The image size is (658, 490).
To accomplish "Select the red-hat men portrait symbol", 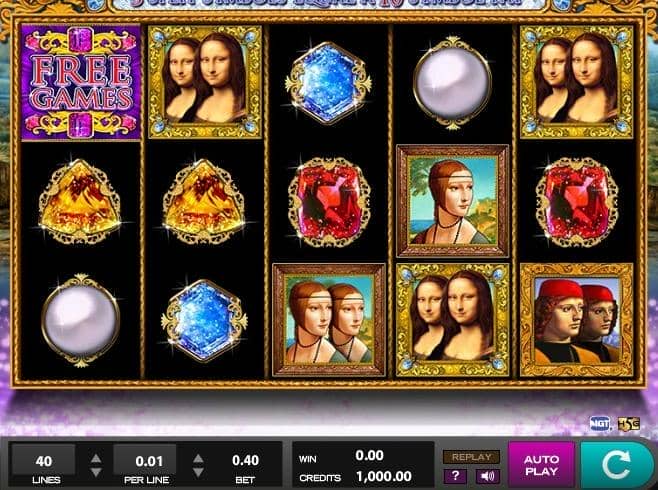I will click(x=577, y=320).
